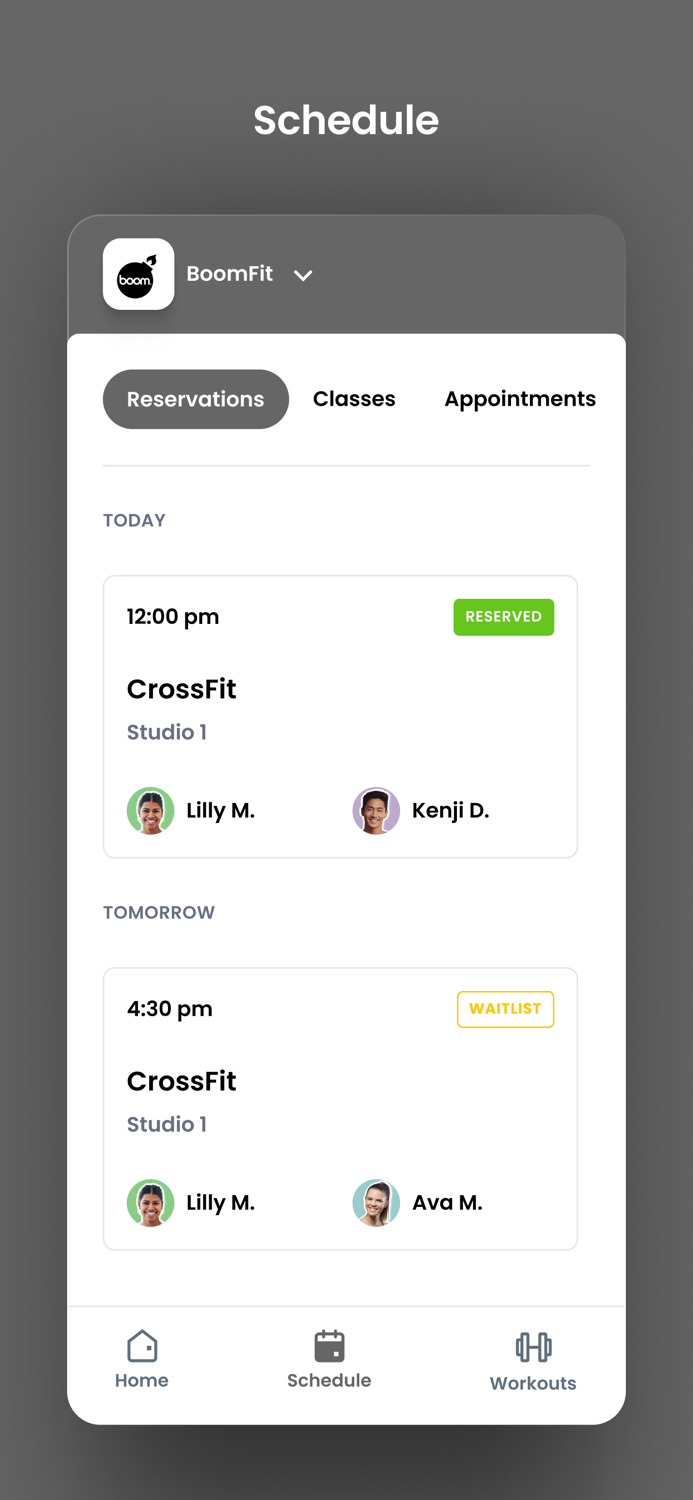Click Ava M.'s avatar in tomorrow's class
The width and height of the screenshot is (693, 1500).
coord(376,1202)
